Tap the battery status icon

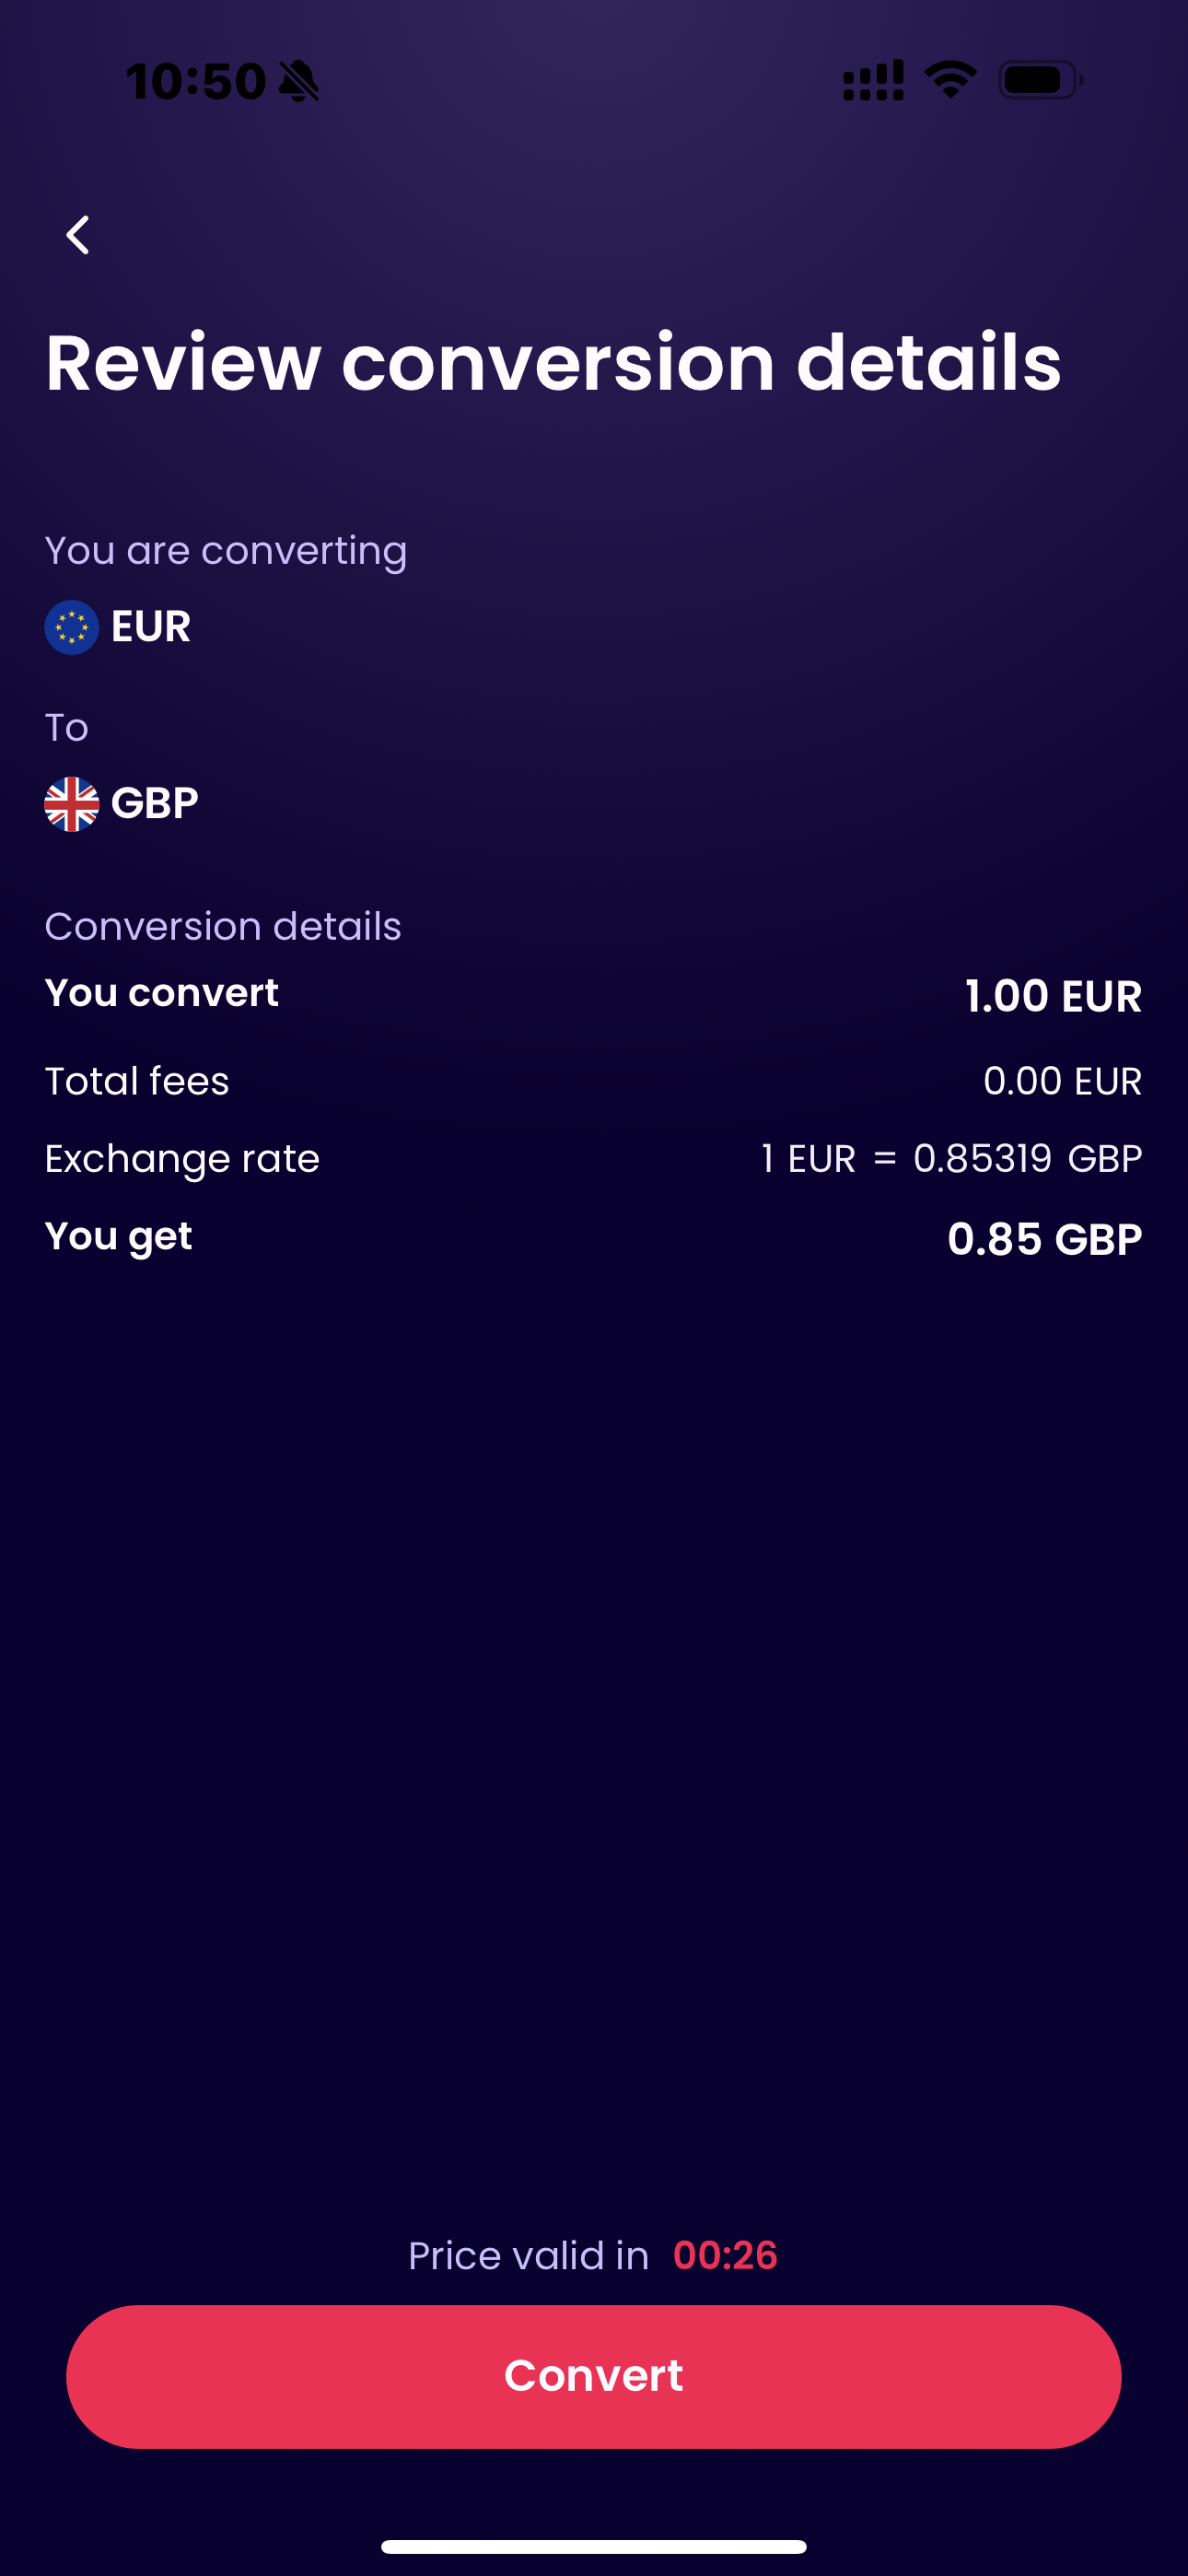[1040, 80]
